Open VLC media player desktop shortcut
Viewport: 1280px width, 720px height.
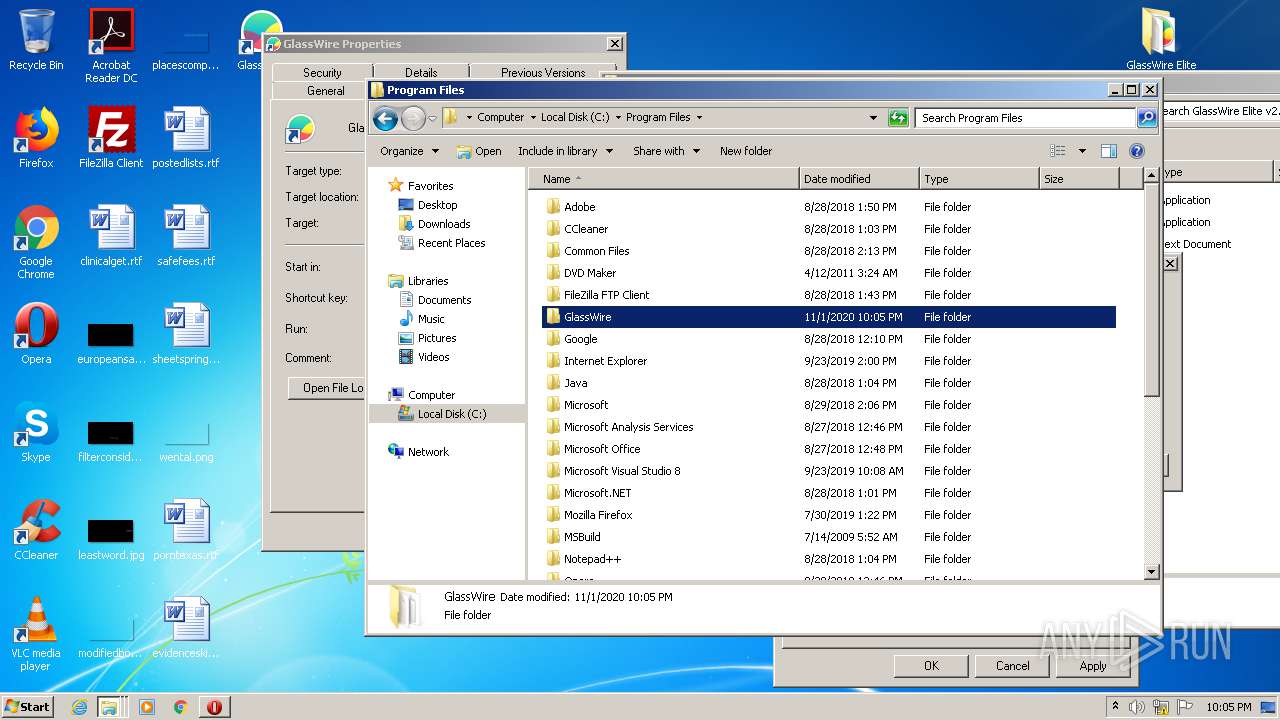(x=36, y=633)
